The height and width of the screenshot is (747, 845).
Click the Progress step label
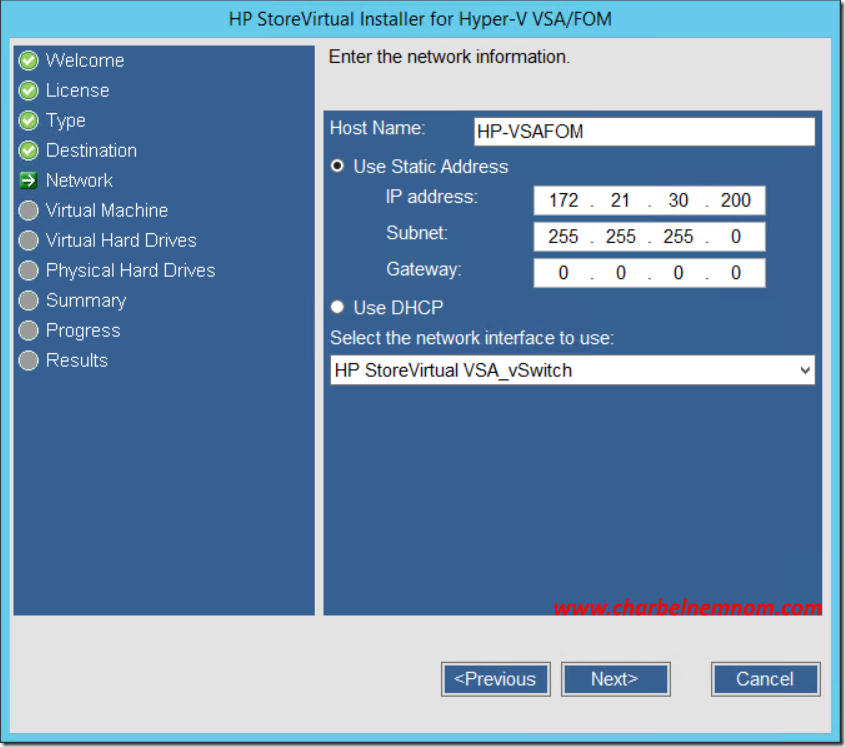[83, 331]
